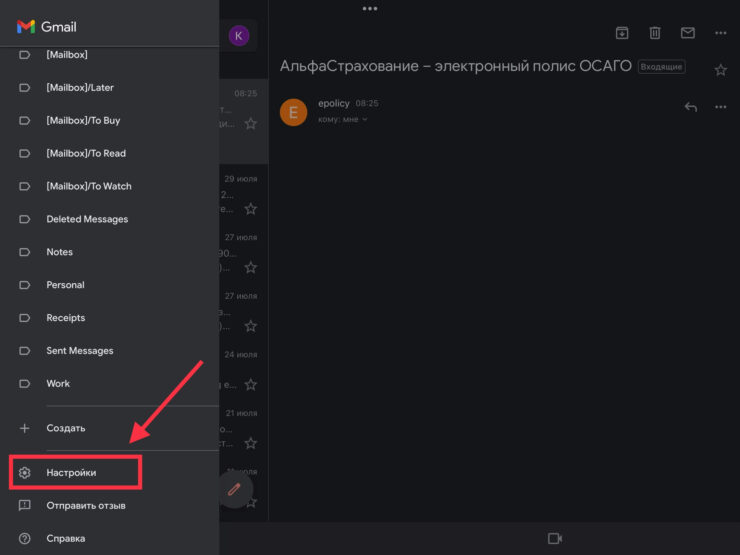This screenshot has height=555, width=740.
Task: Toggle star on the 27 июля message
Action: [x=251, y=267]
